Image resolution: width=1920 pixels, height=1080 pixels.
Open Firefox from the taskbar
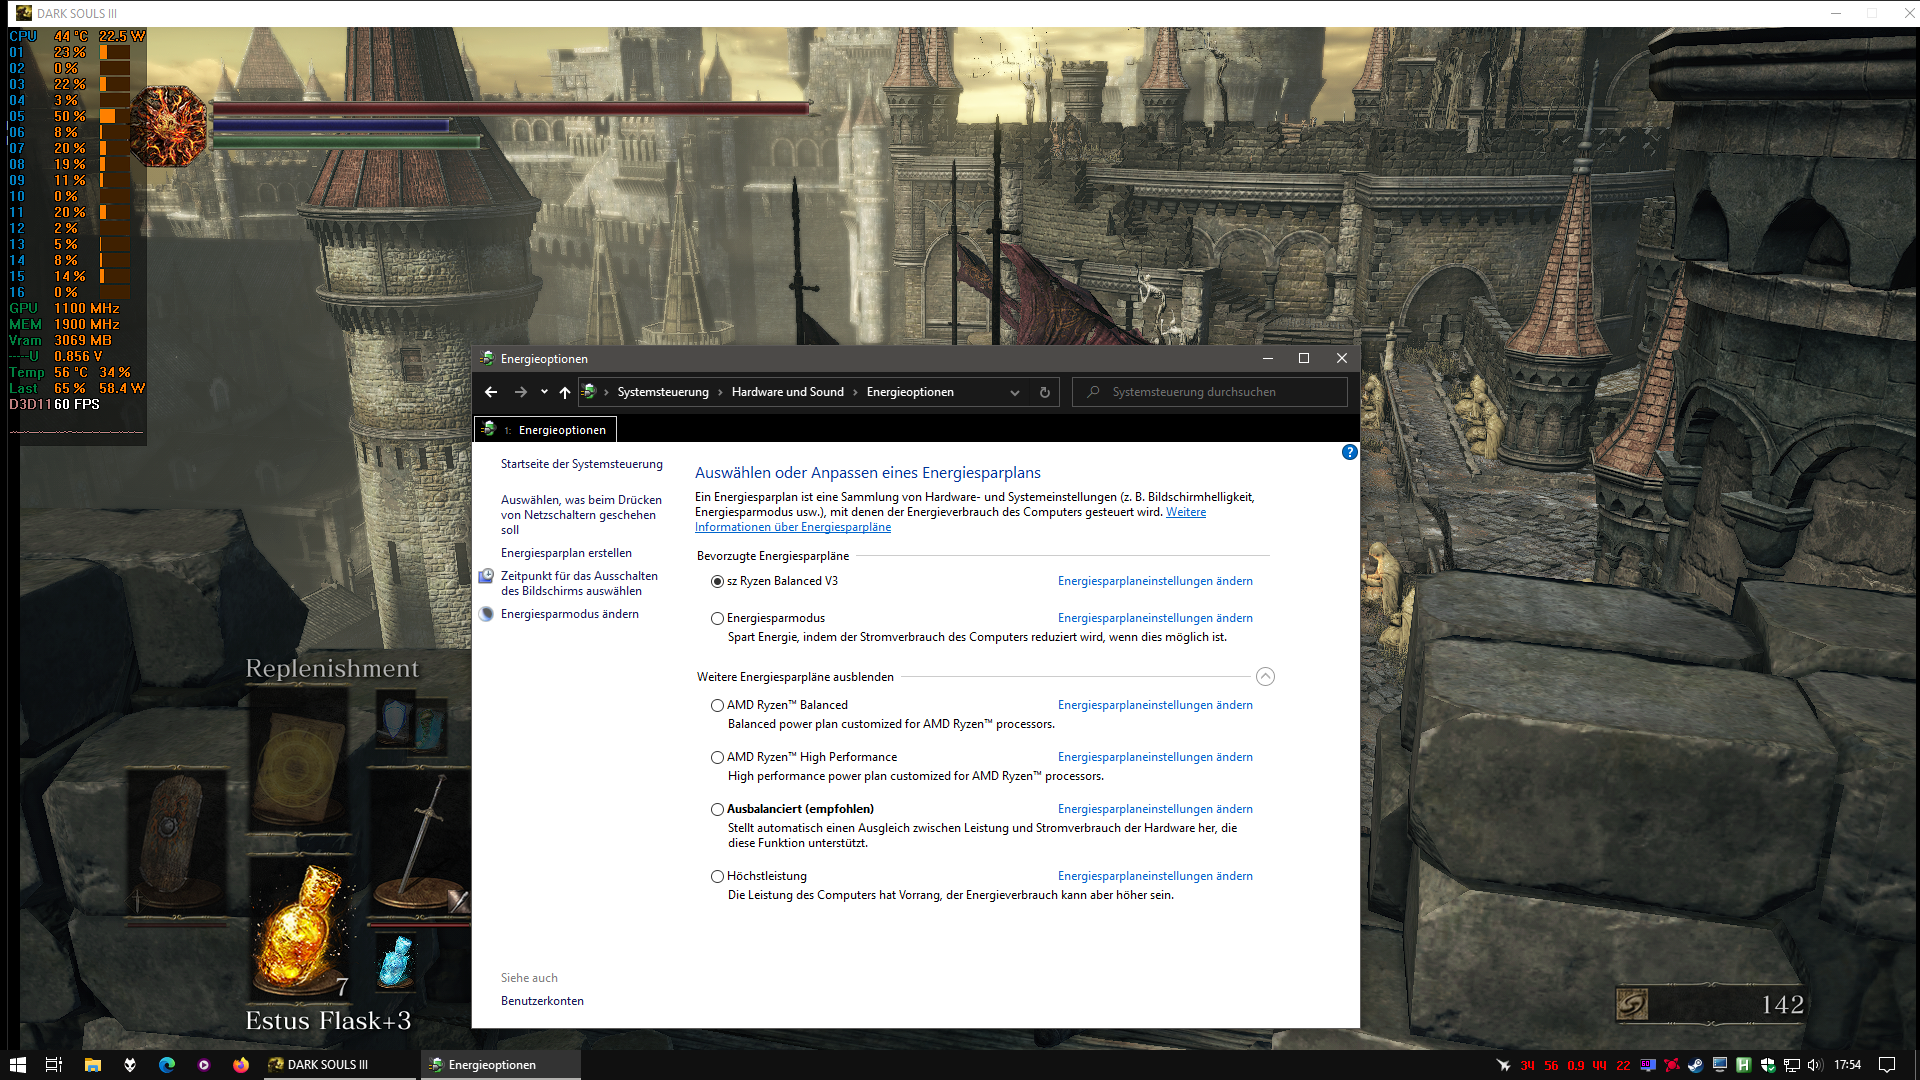(241, 1065)
